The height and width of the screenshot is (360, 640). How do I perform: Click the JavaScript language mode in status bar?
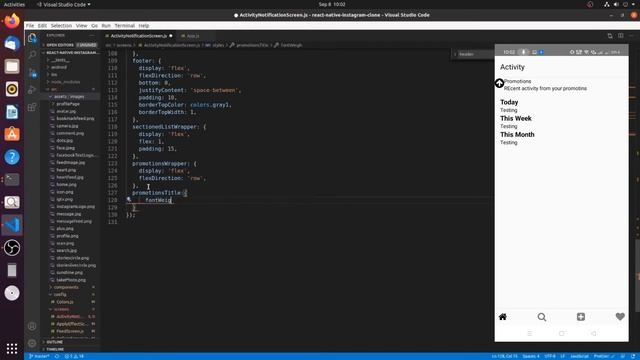(580, 356)
